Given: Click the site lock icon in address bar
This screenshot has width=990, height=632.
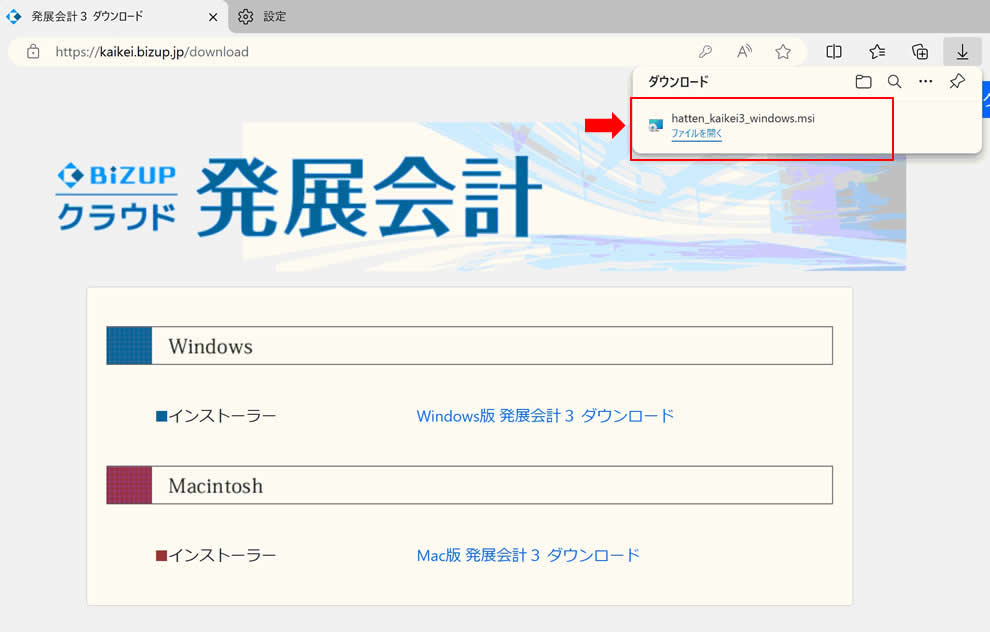Looking at the screenshot, I should click(x=33, y=52).
